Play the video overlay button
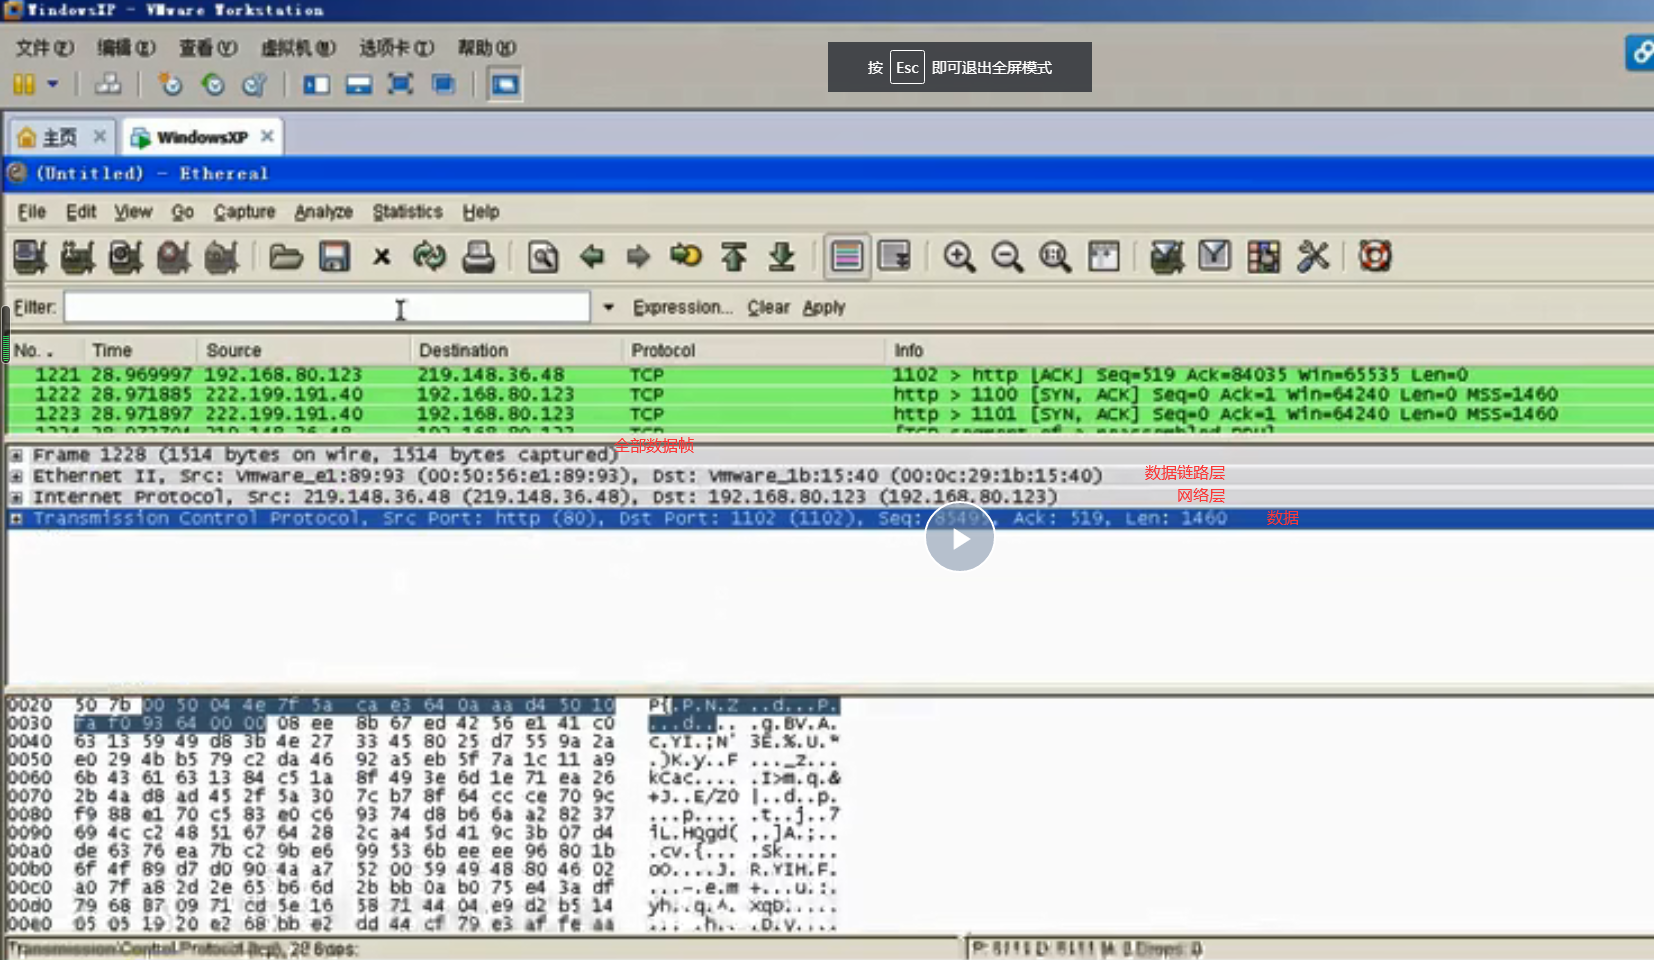 (960, 538)
